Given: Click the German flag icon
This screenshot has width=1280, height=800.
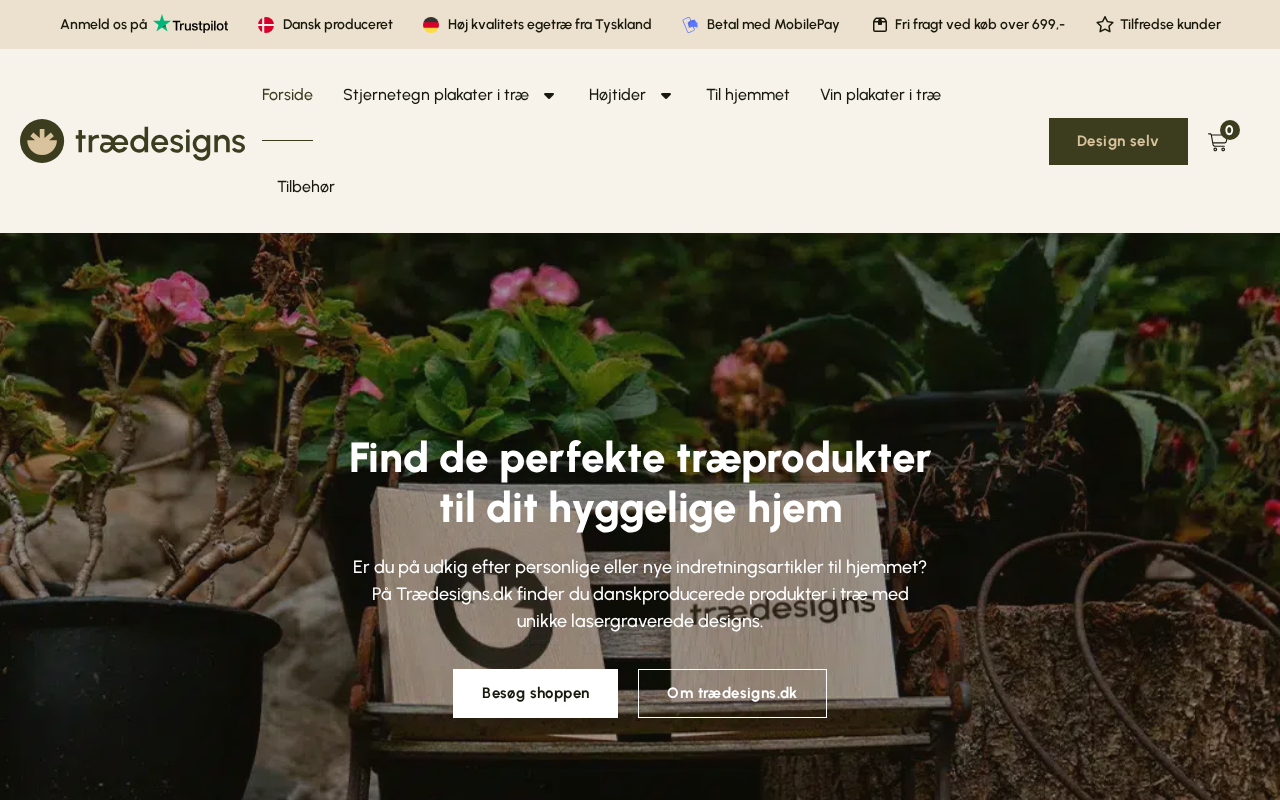Looking at the screenshot, I should pos(431,25).
